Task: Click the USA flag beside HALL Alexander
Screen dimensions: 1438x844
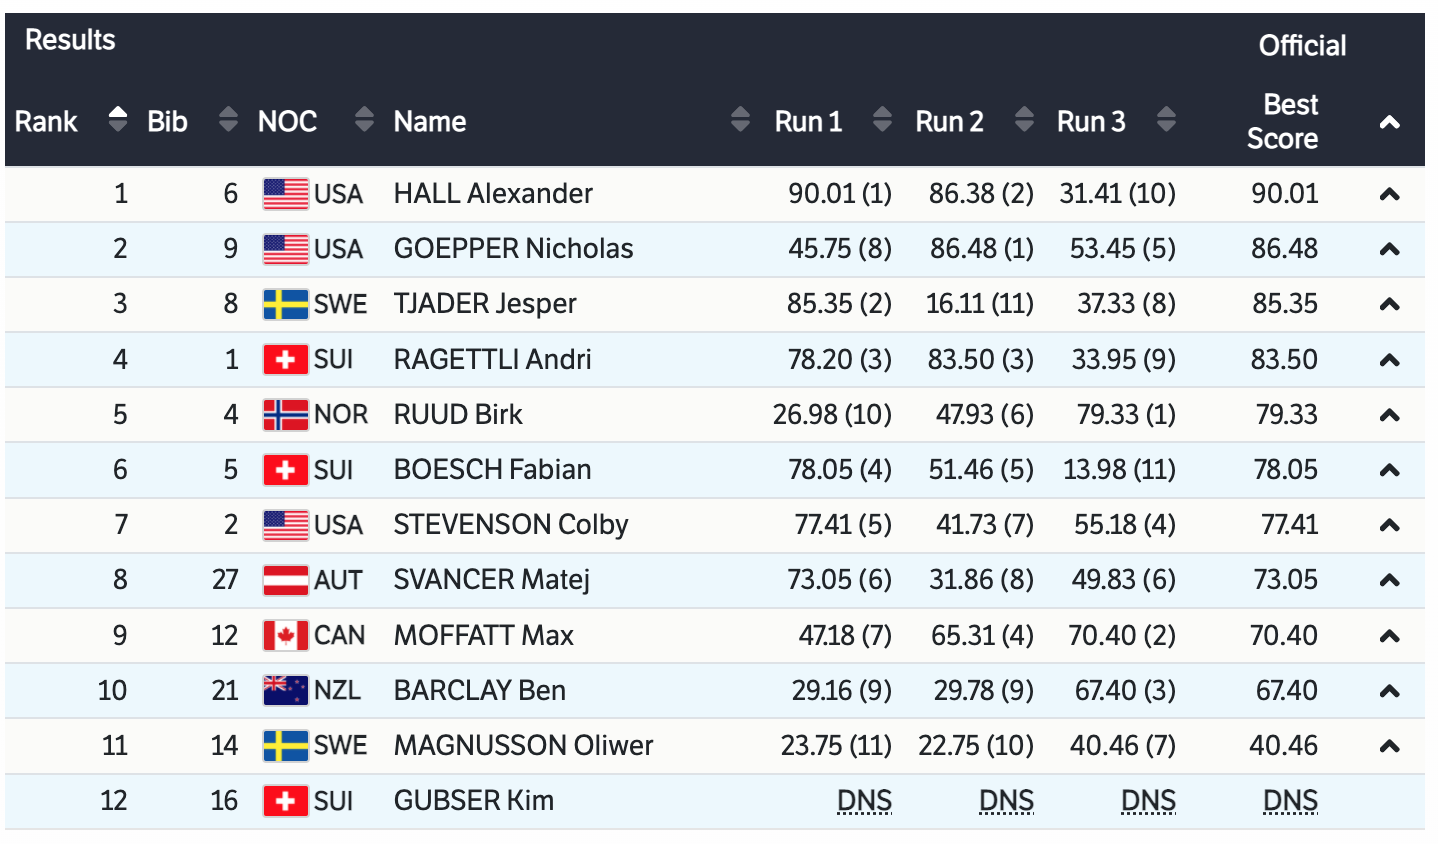Action: coord(285,194)
